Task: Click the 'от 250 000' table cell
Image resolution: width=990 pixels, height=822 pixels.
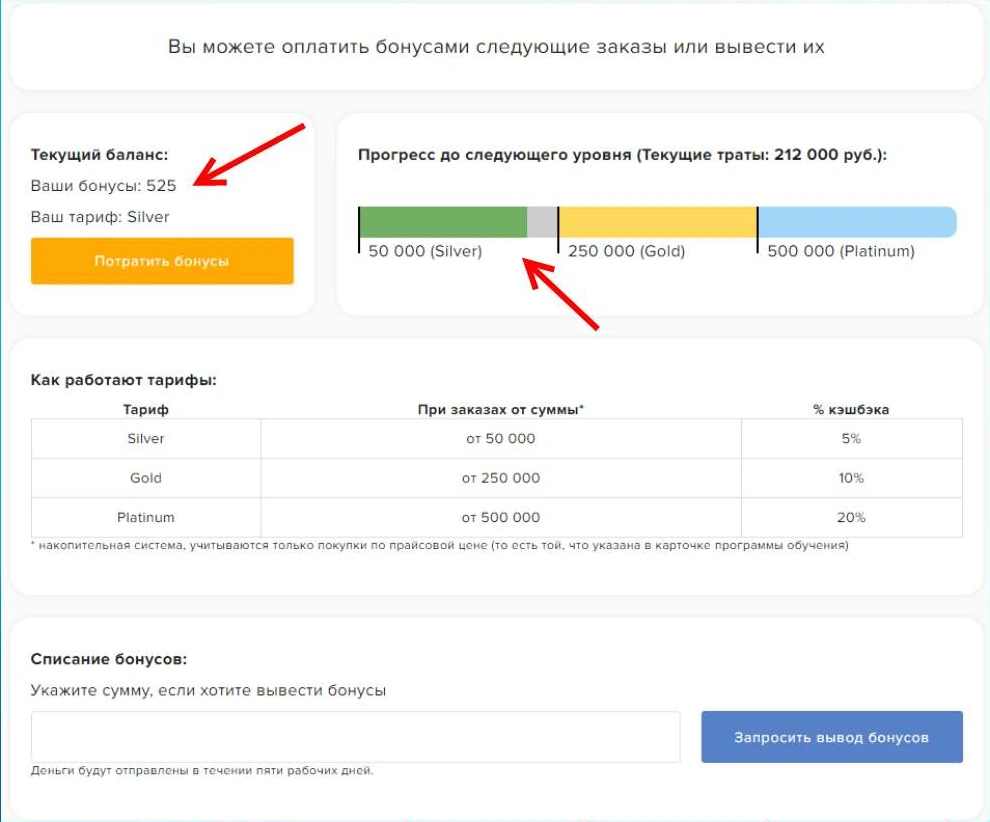Action: 501,478
